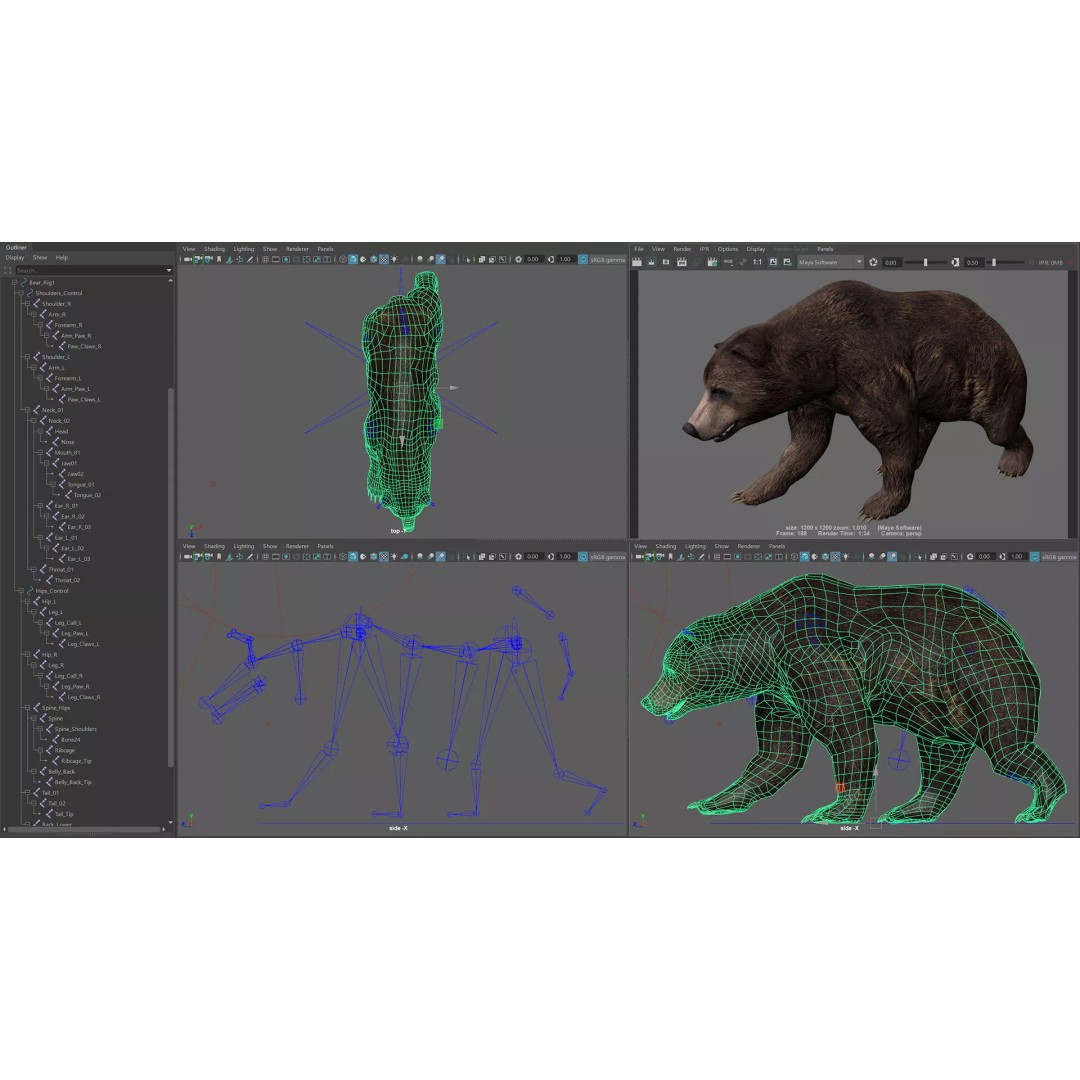Click Bookmarks icon in top viewport toolbar
1080x1080 pixels.
tap(219, 260)
